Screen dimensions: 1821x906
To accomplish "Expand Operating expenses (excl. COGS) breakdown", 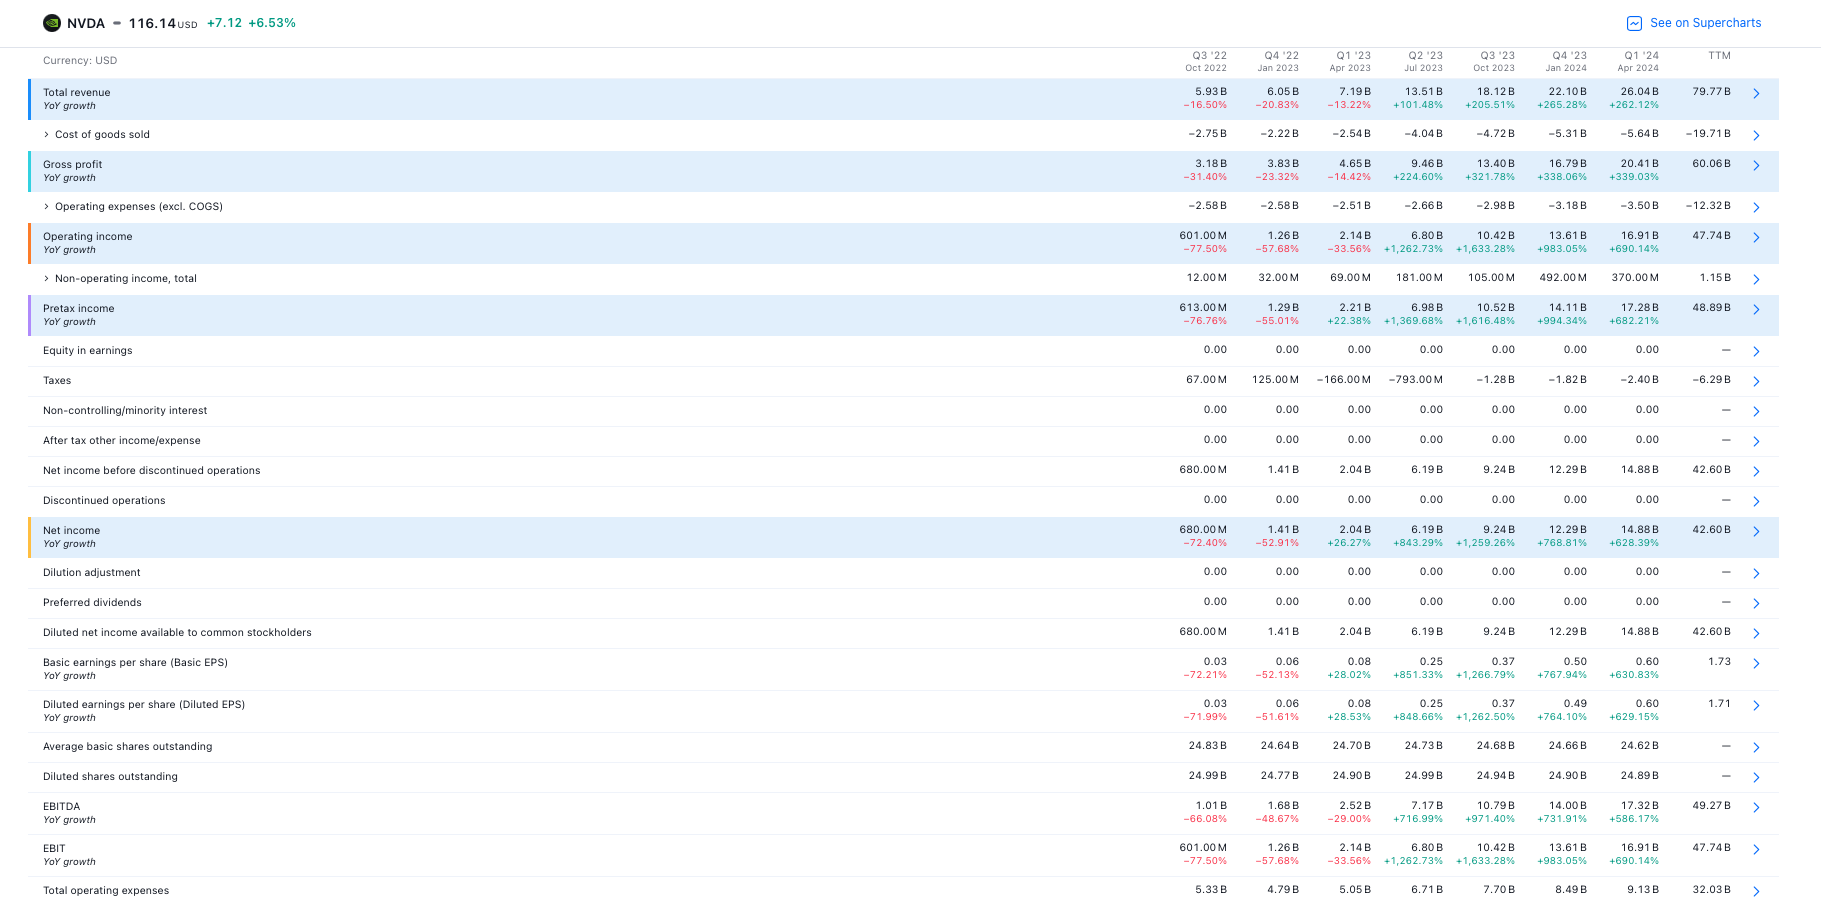I will 46,206.
